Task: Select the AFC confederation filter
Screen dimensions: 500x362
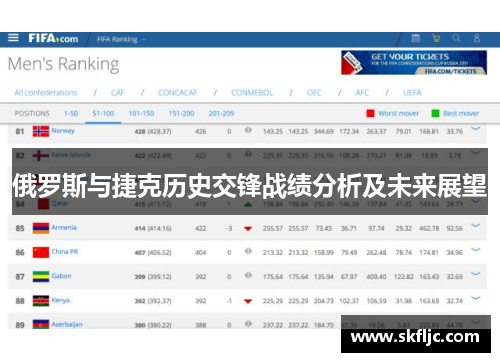Action: coord(362,93)
